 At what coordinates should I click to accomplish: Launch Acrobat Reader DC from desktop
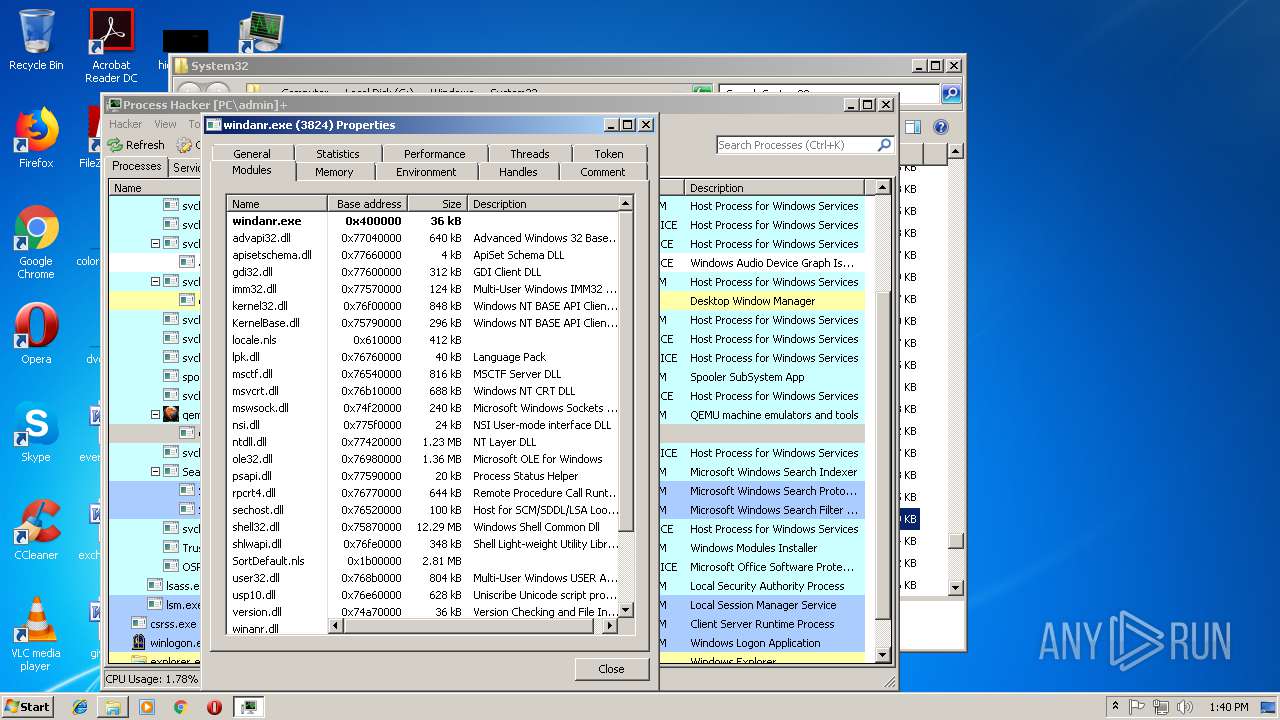point(111,45)
